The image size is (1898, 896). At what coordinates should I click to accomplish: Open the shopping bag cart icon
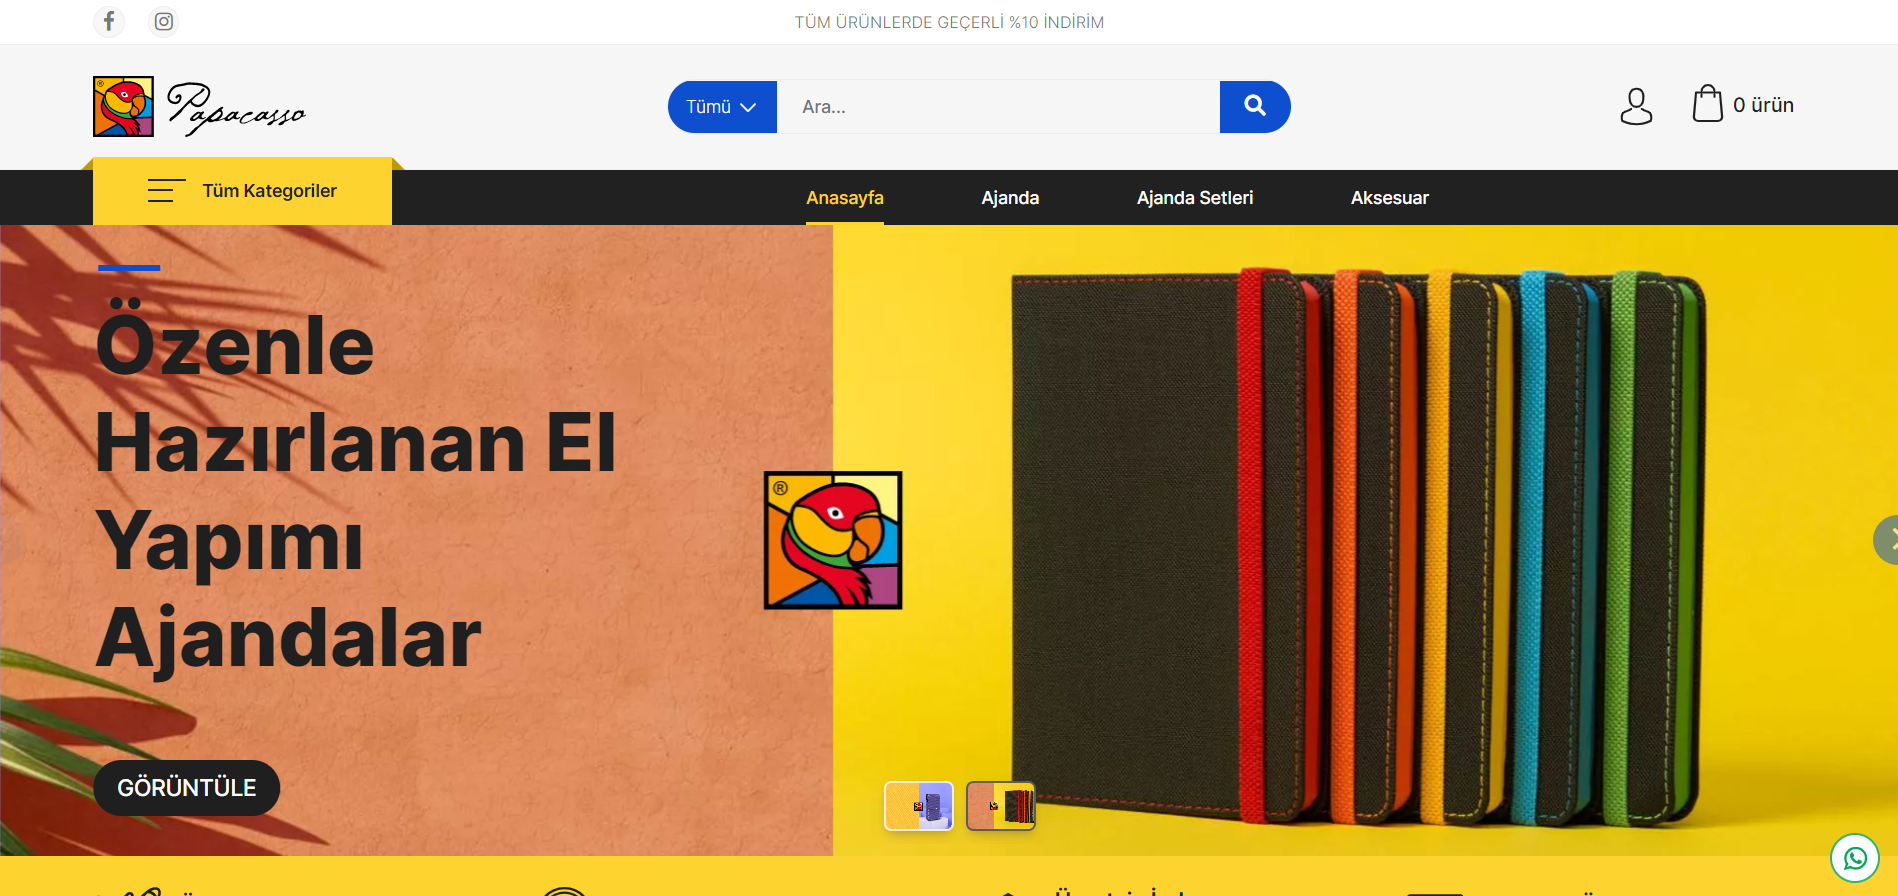[x=1707, y=104]
